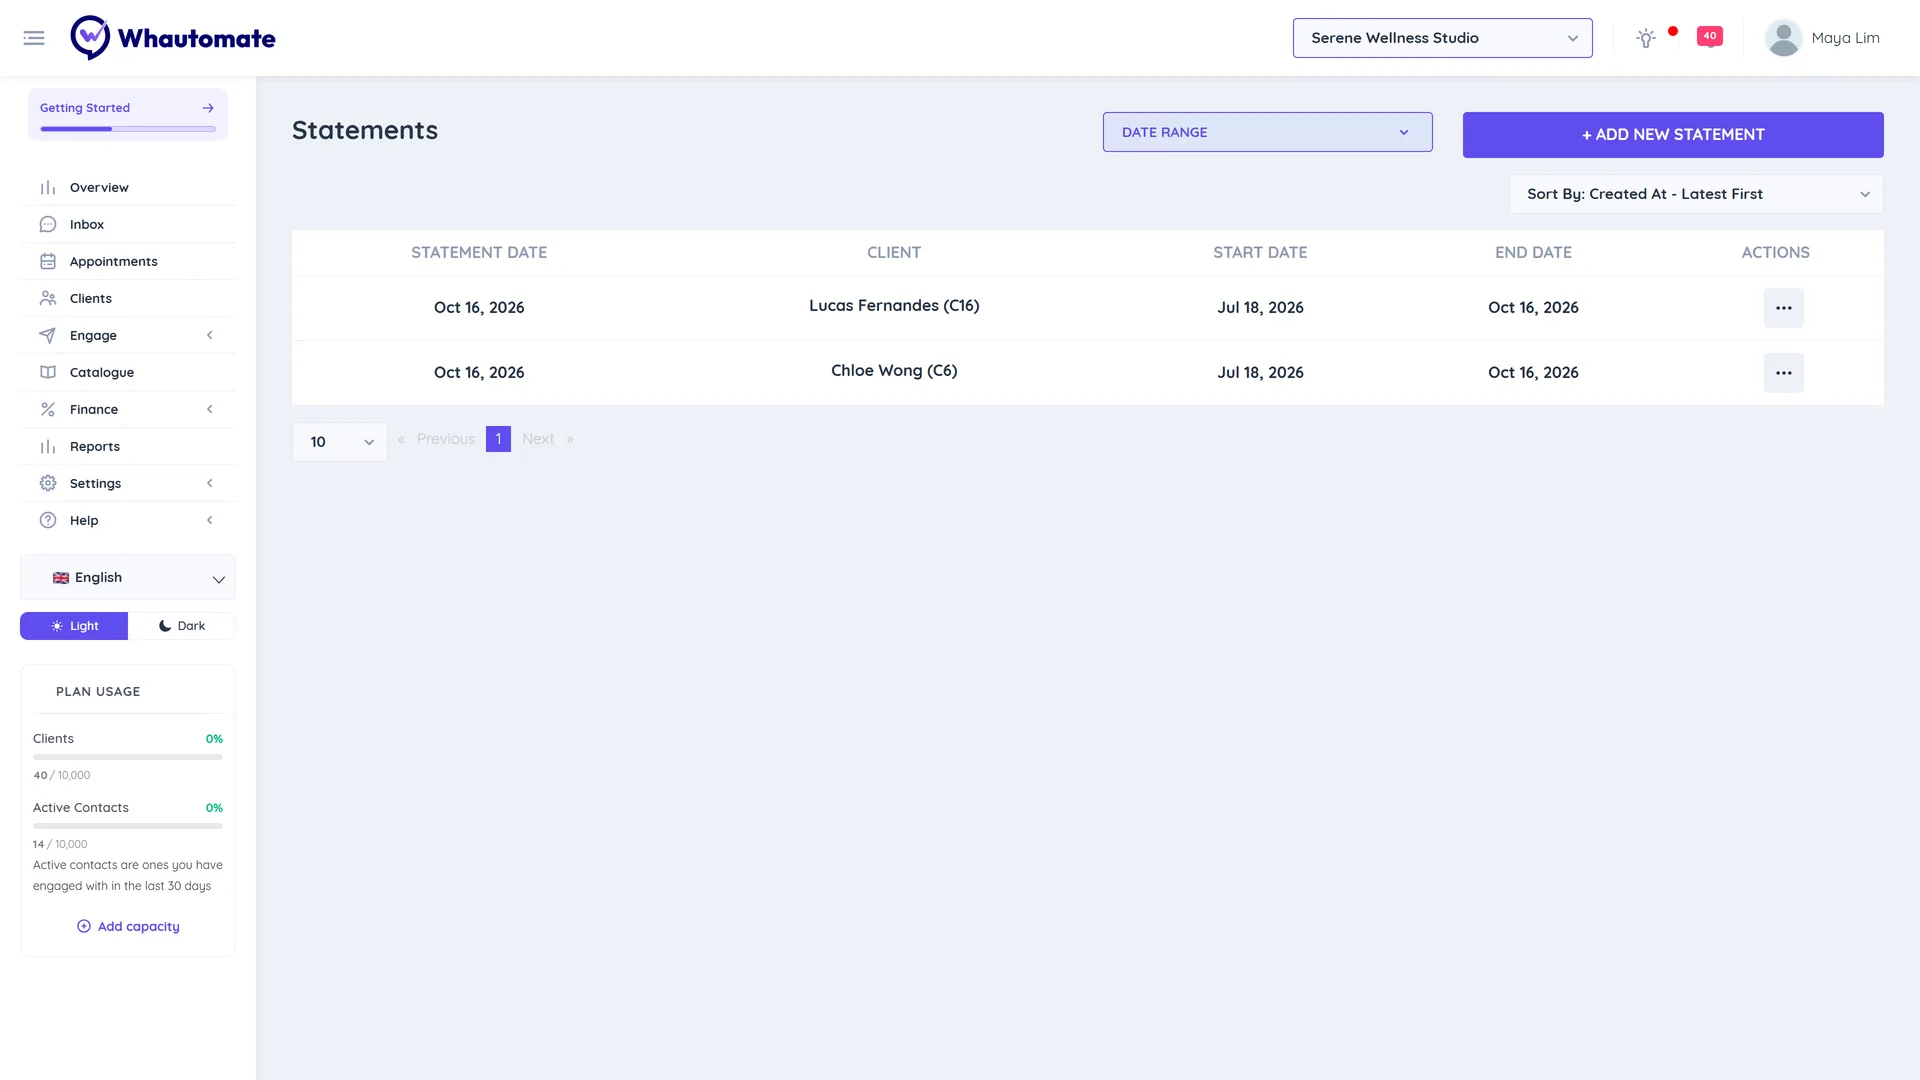Change rows per page dropdown
The image size is (1920, 1080).
coord(340,442)
